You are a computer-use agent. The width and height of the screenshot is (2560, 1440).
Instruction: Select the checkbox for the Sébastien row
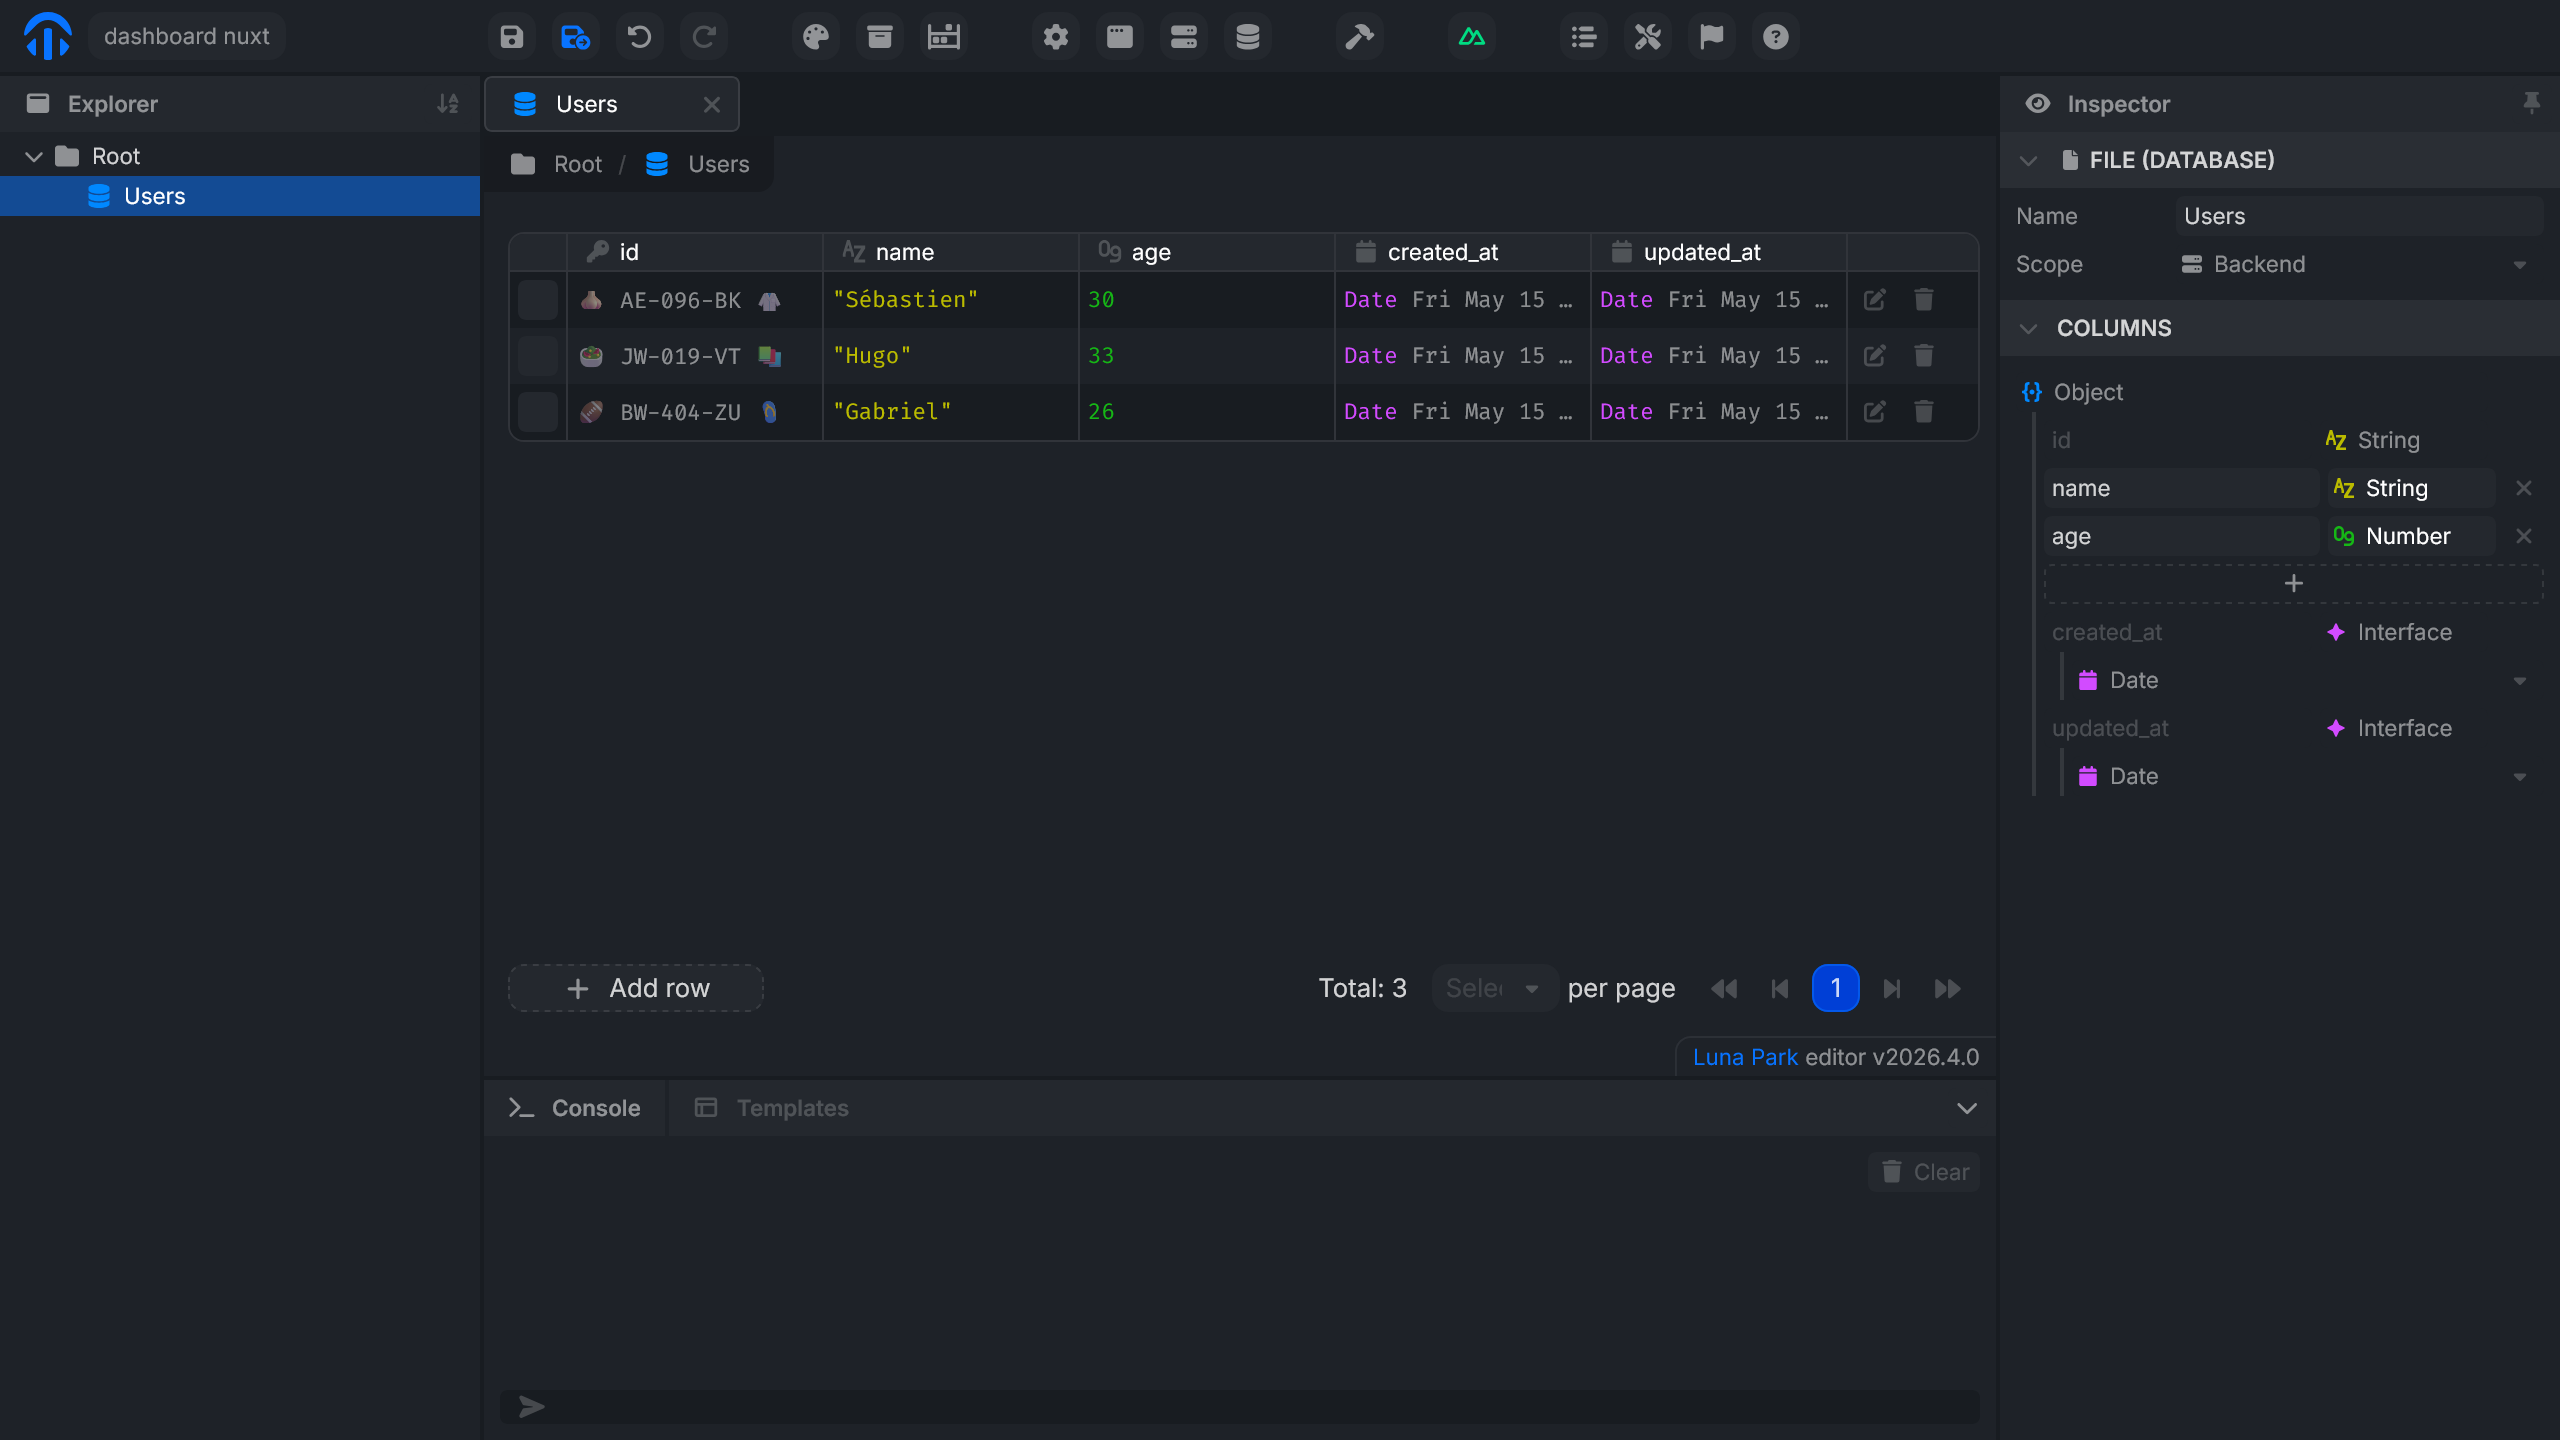pyautogui.click(x=538, y=300)
